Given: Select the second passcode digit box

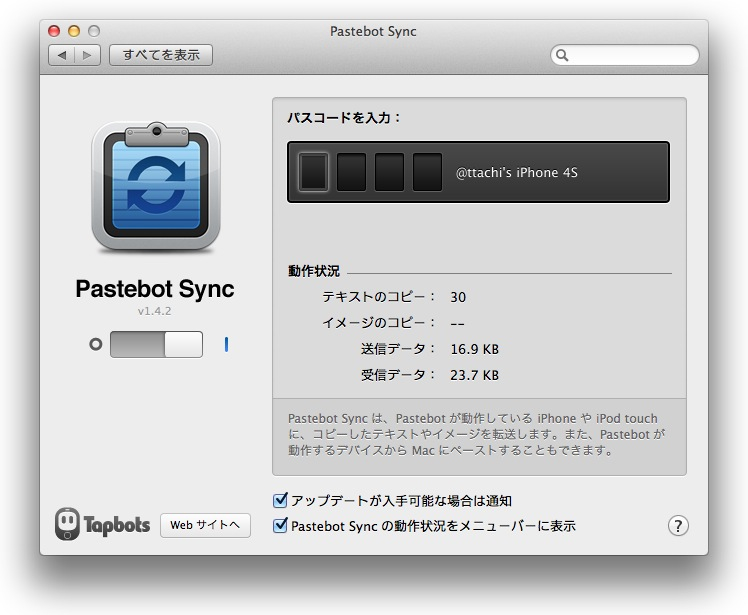Looking at the screenshot, I should (x=351, y=172).
